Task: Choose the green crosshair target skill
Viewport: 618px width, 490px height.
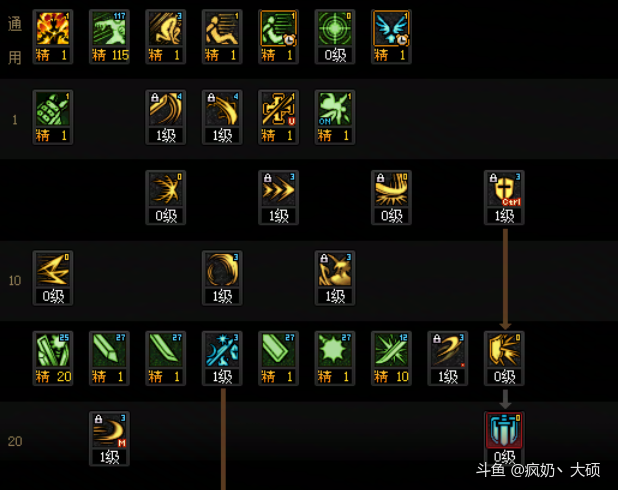Action: coord(335,28)
